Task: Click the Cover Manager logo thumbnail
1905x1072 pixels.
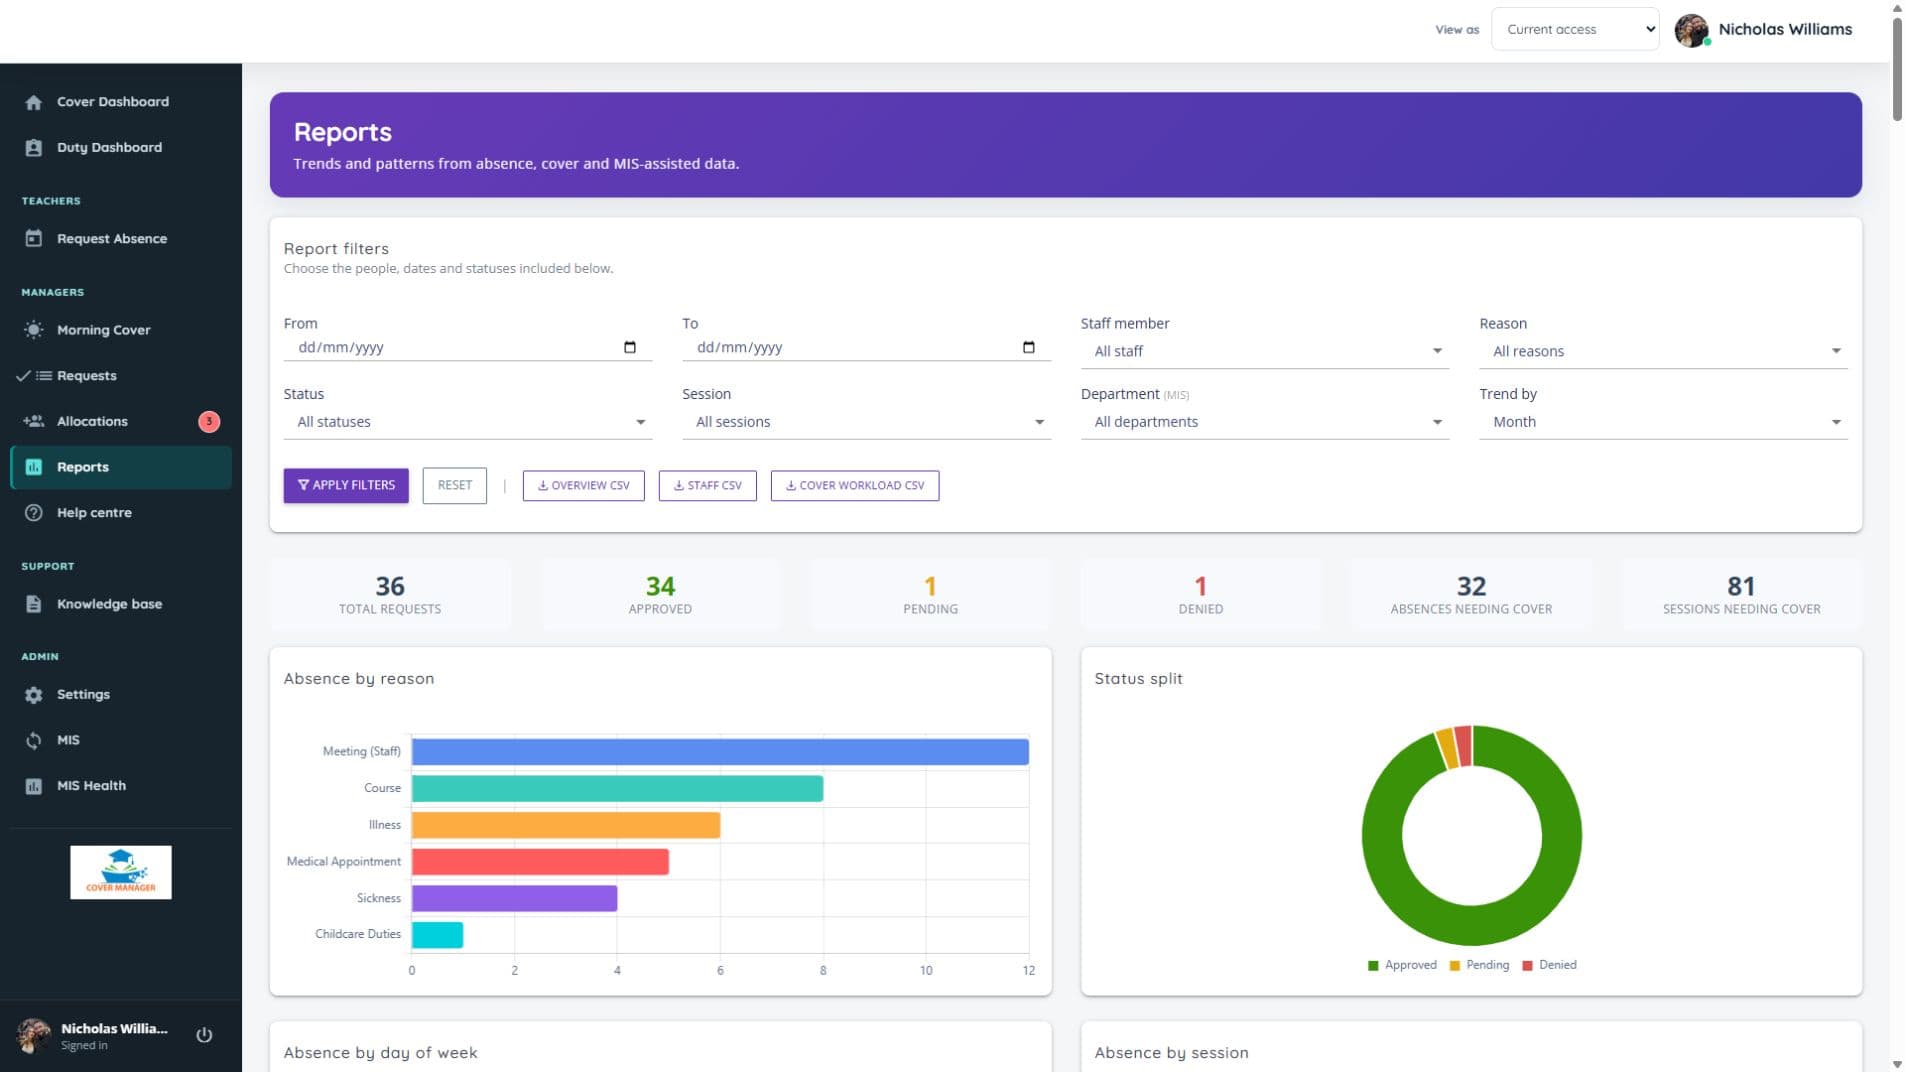Action: pos(121,873)
